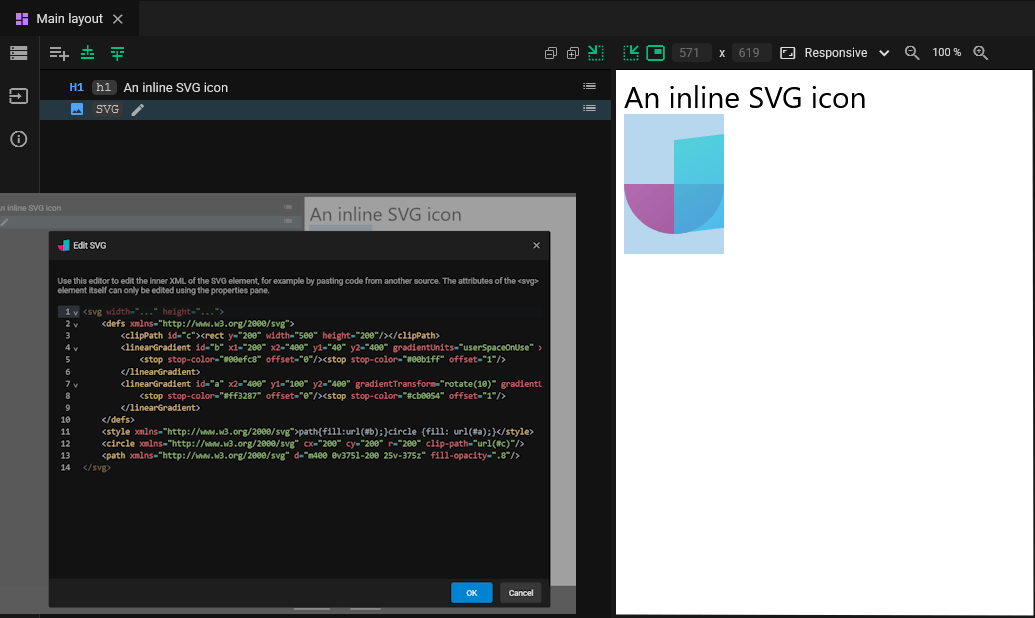Screen dimensions: 1035x618
Task: Zoom out the preview
Action: (912, 53)
